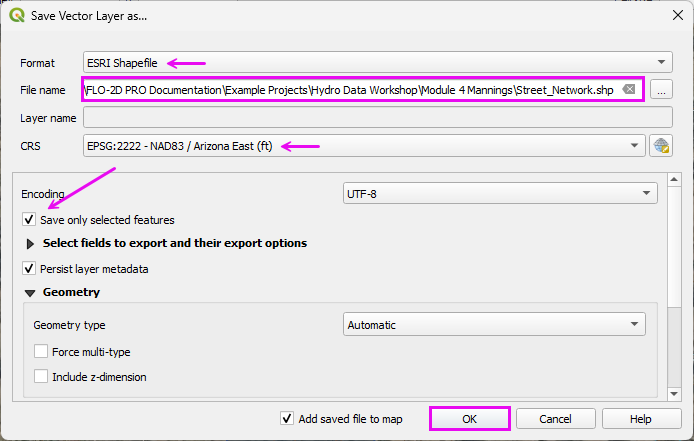
Task: Toggle Save only selected features checkbox
Action: (28, 220)
